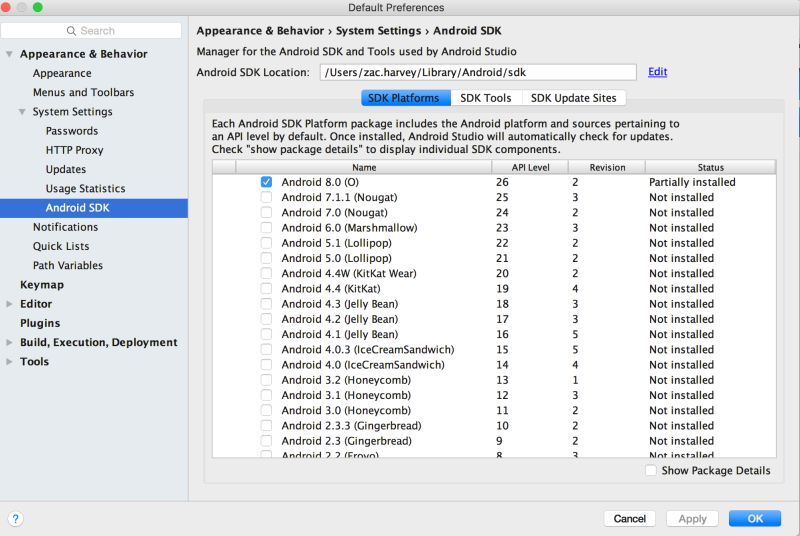Click the Search field in sidebar
800x536 pixels.
click(91, 31)
